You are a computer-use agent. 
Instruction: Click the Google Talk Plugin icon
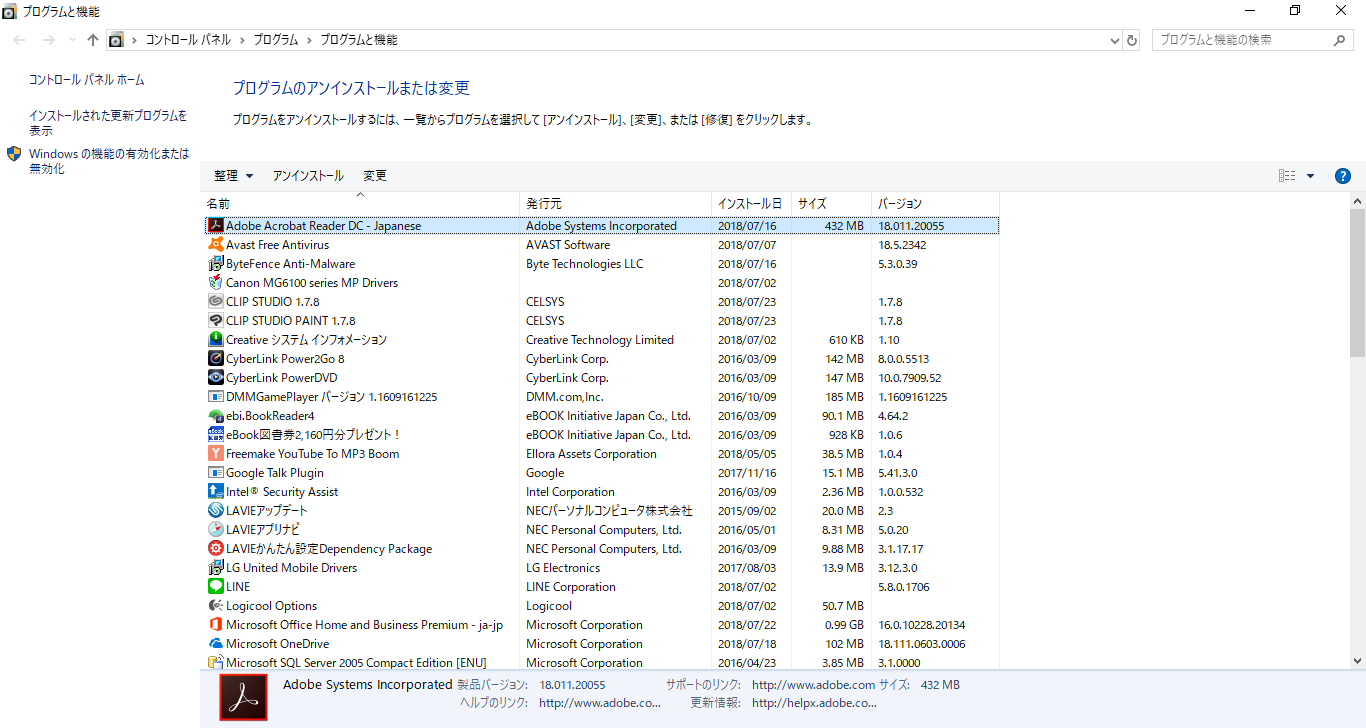[215, 473]
